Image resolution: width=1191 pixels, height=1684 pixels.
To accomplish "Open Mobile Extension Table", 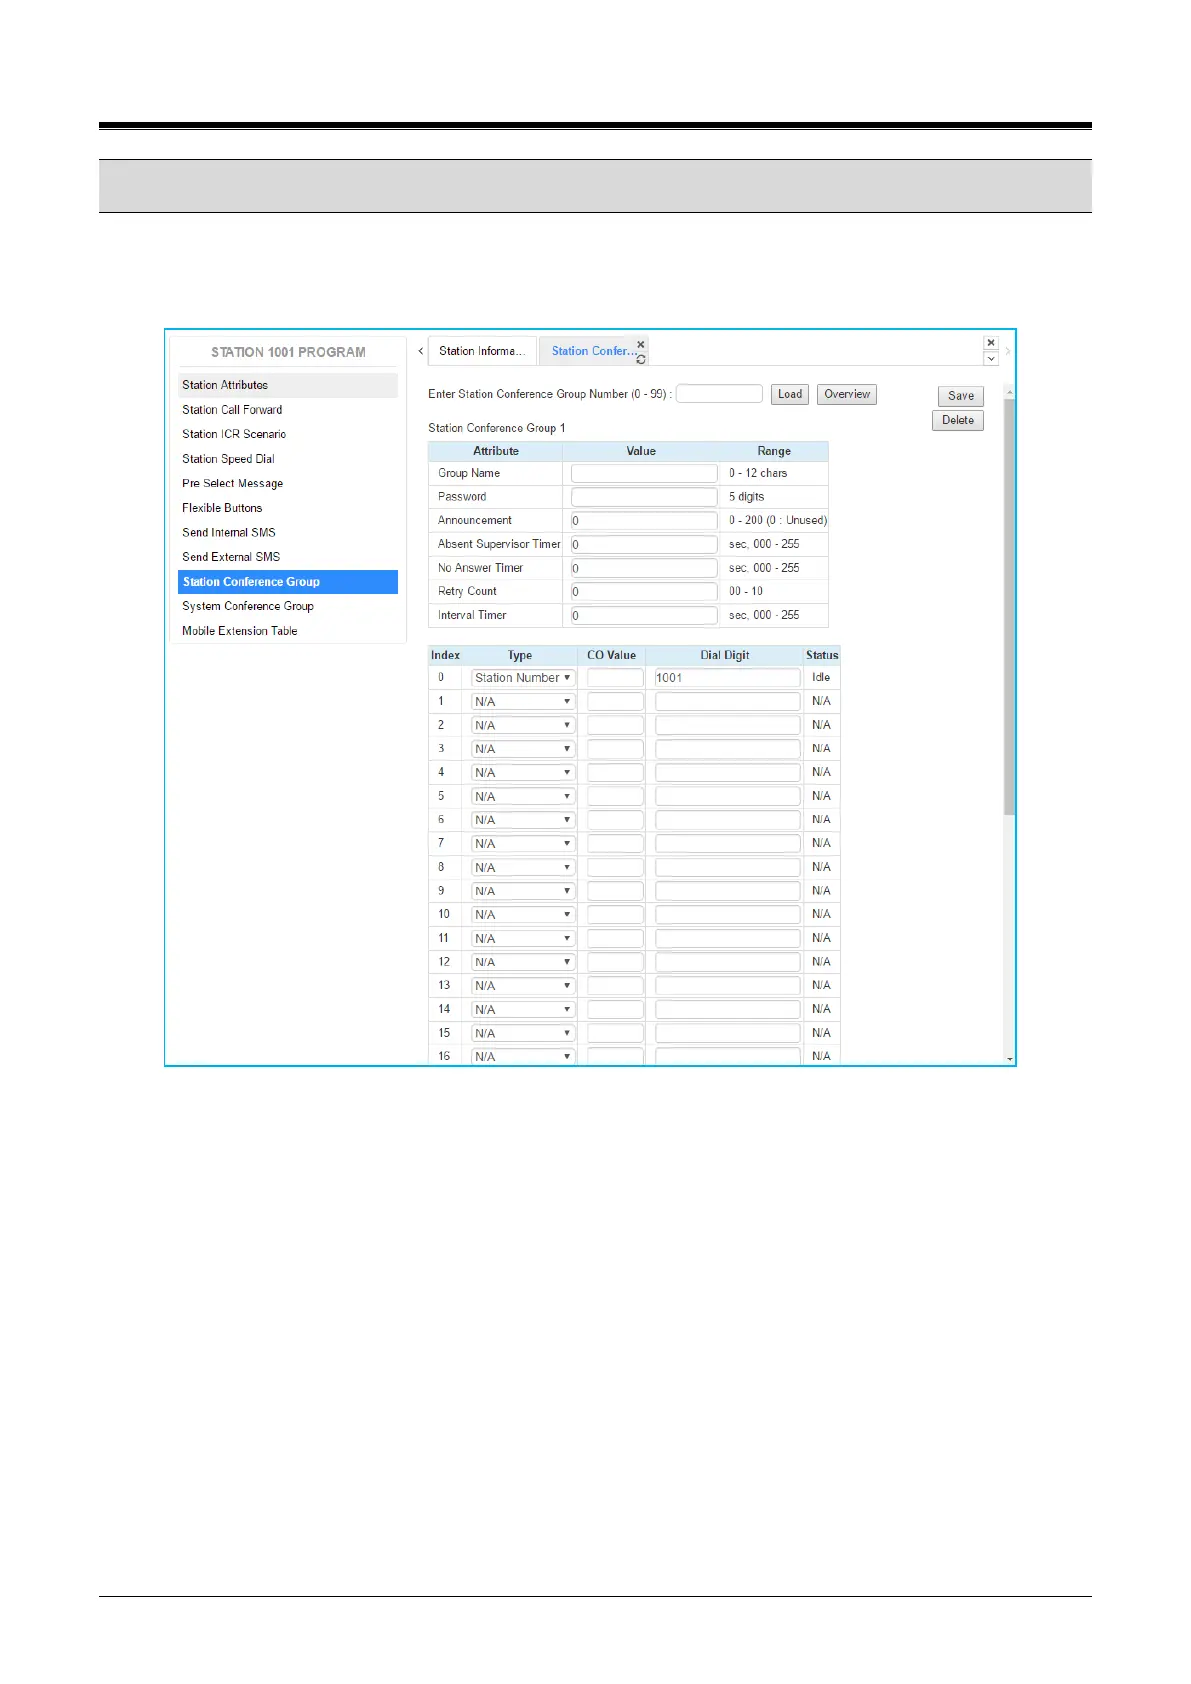I will tap(288, 631).
